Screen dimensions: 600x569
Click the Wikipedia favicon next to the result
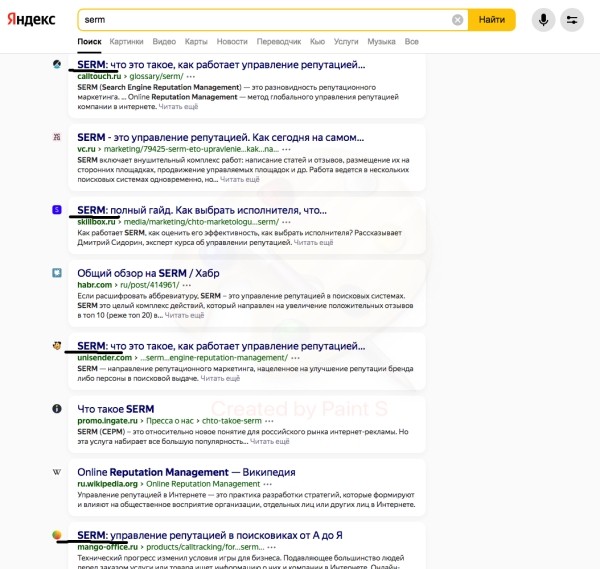[x=57, y=472]
